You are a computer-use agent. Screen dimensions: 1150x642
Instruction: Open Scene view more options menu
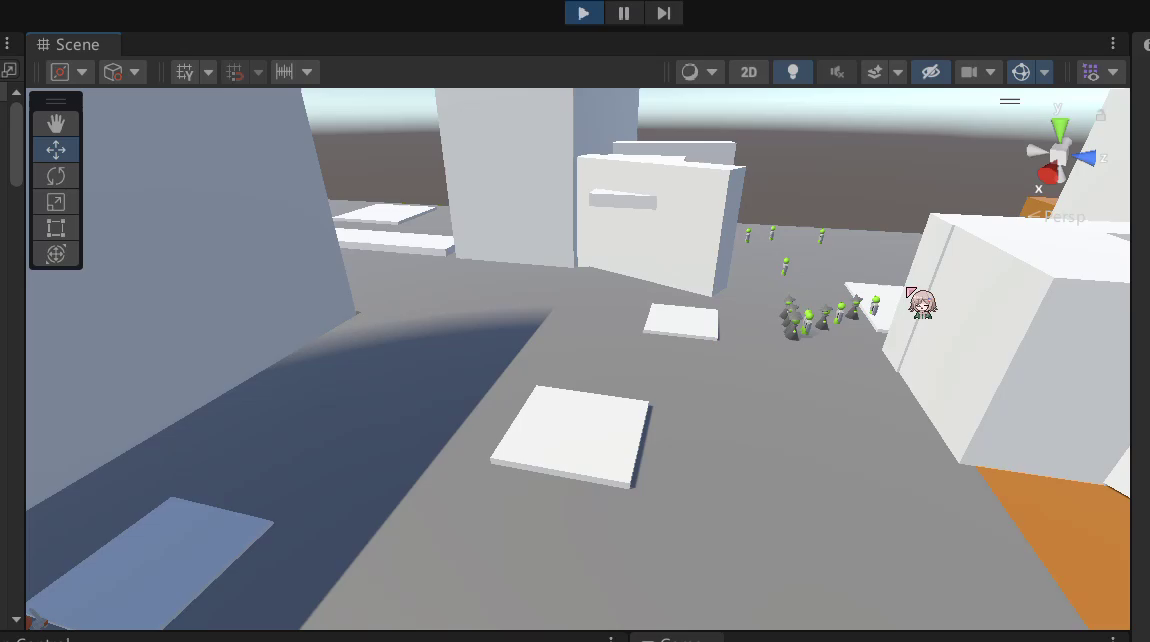[x=1113, y=43]
